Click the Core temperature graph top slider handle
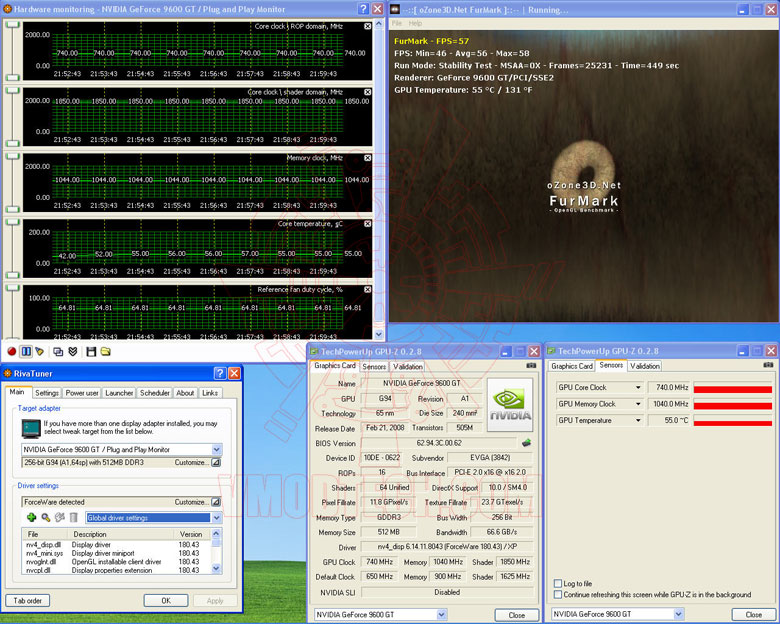 [12, 222]
